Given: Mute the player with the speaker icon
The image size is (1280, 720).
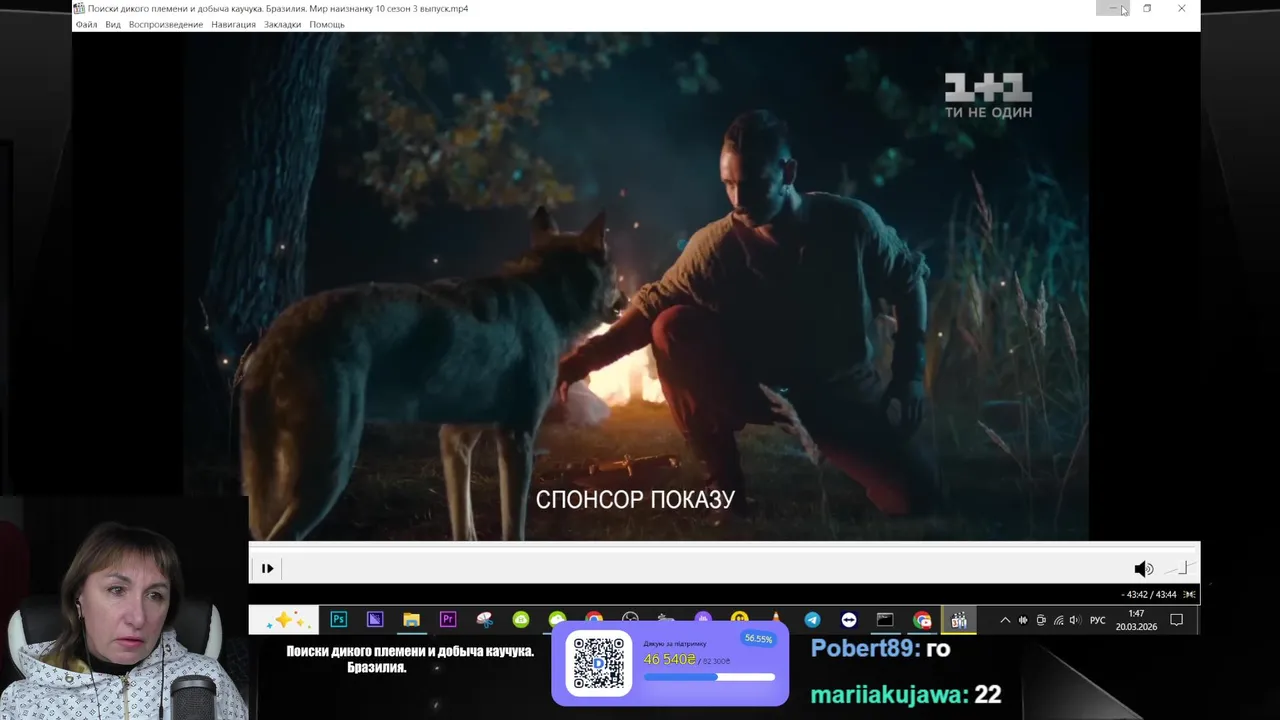Looking at the screenshot, I should click(x=1143, y=569).
